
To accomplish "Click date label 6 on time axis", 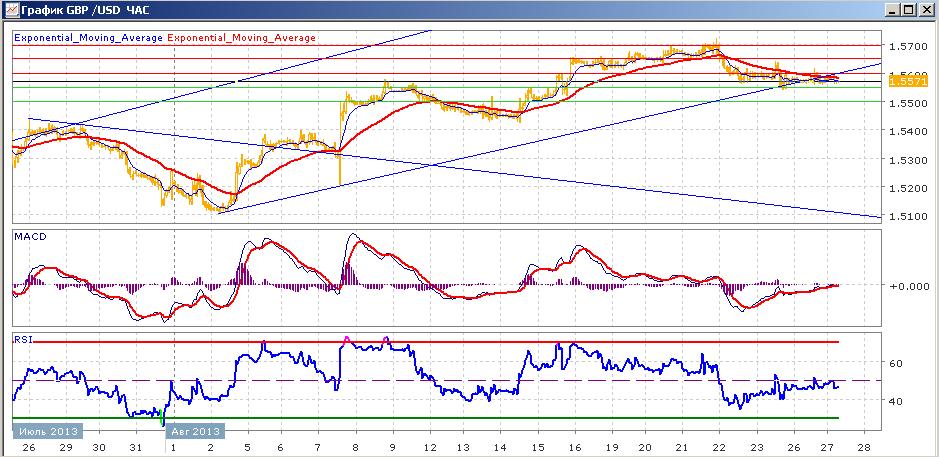I will click(x=281, y=447).
